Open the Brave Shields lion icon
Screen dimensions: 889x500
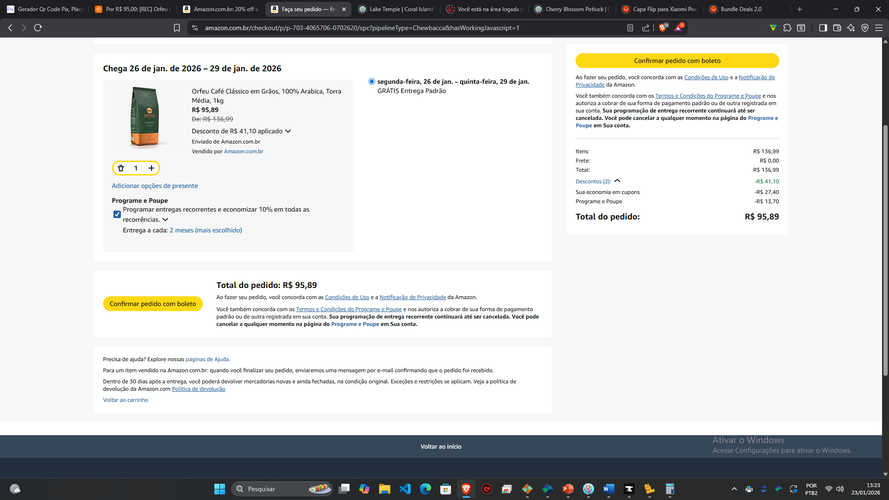point(663,27)
